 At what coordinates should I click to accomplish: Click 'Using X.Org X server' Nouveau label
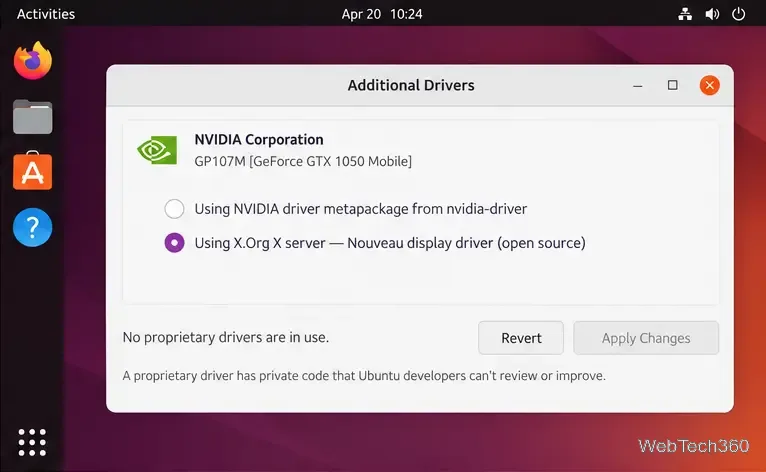[390, 243]
